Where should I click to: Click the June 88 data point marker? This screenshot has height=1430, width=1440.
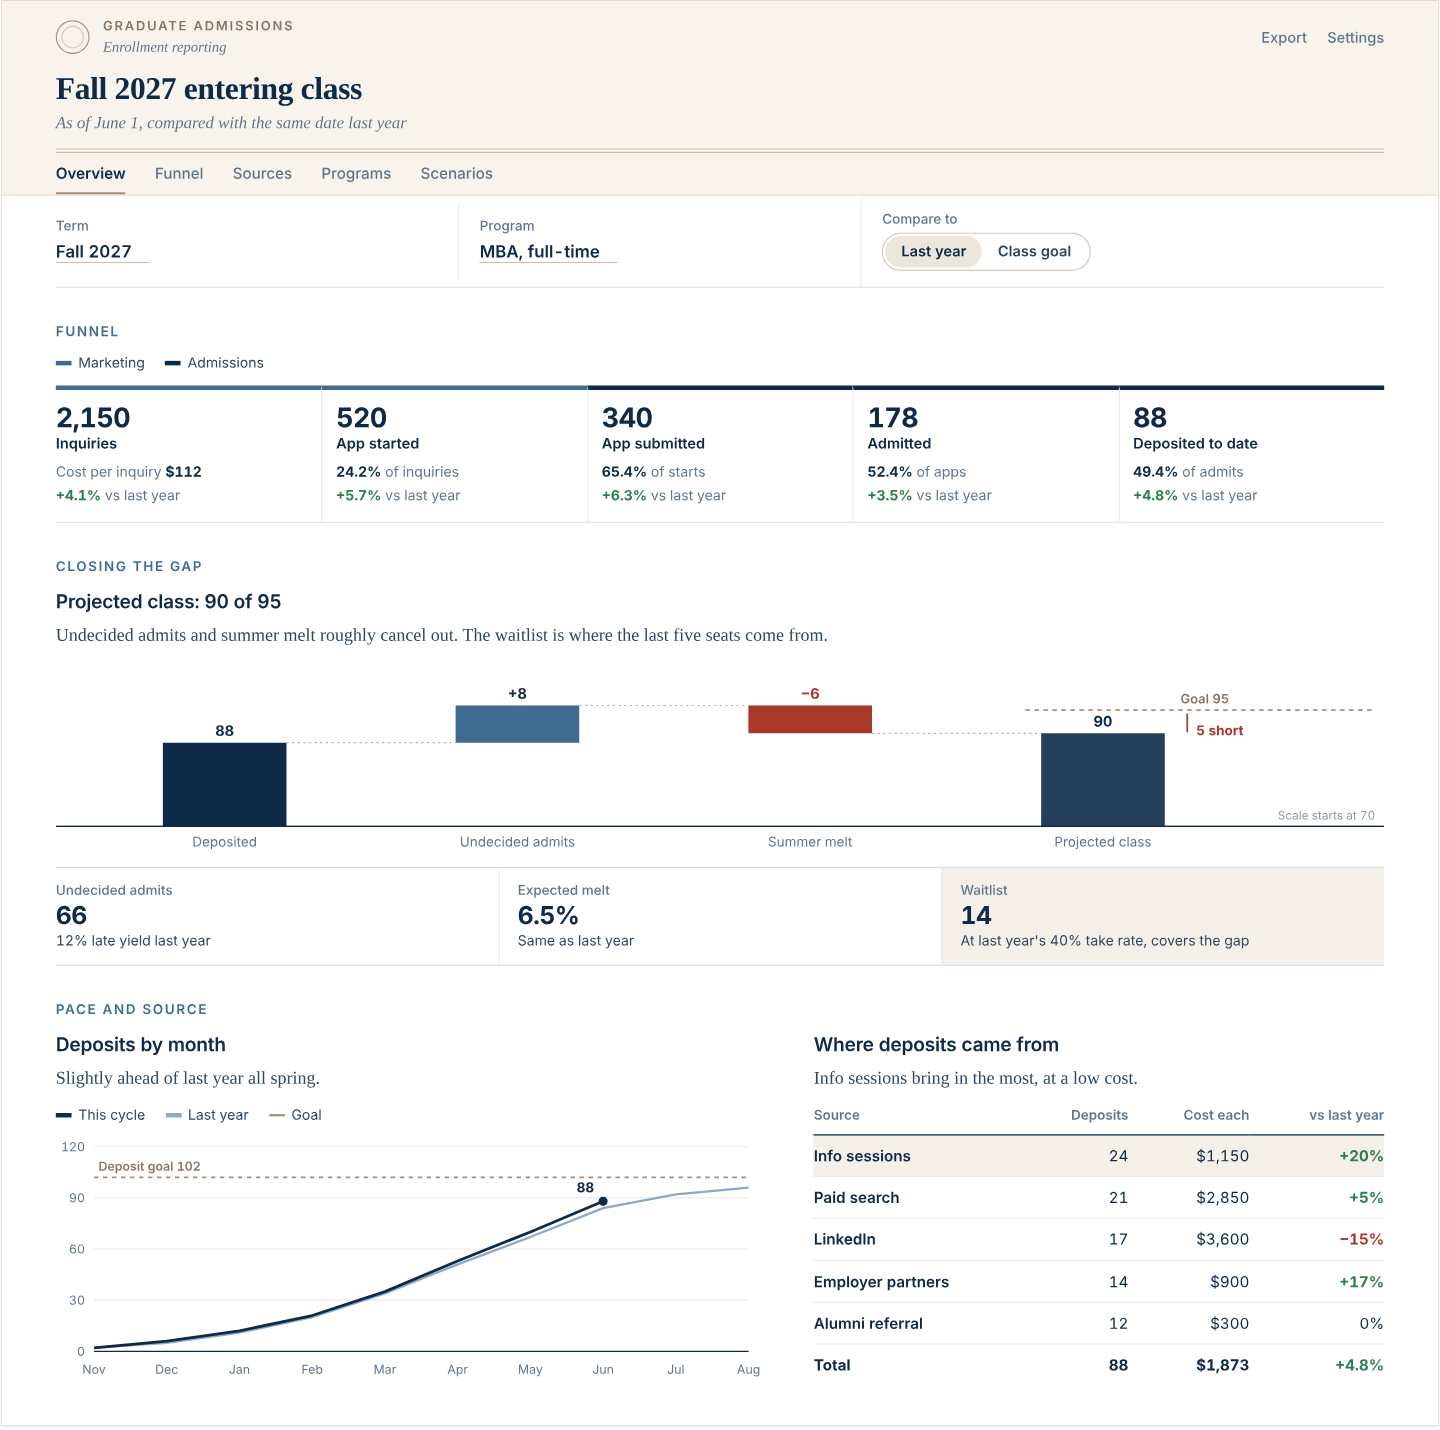coord(603,1201)
